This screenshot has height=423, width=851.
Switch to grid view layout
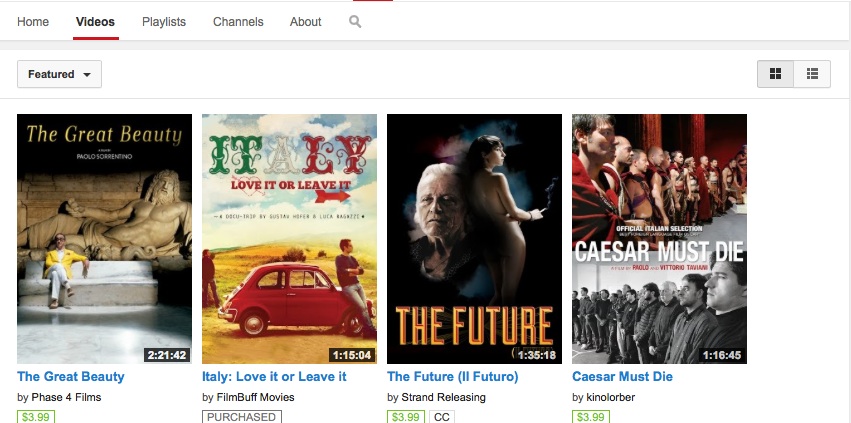pos(775,74)
